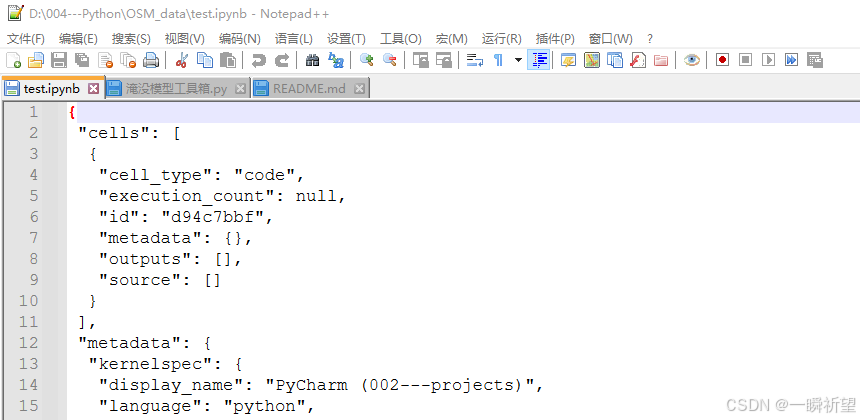Click the "cell_type": "code" line
The width and height of the screenshot is (860, 420).
[201, 175]
